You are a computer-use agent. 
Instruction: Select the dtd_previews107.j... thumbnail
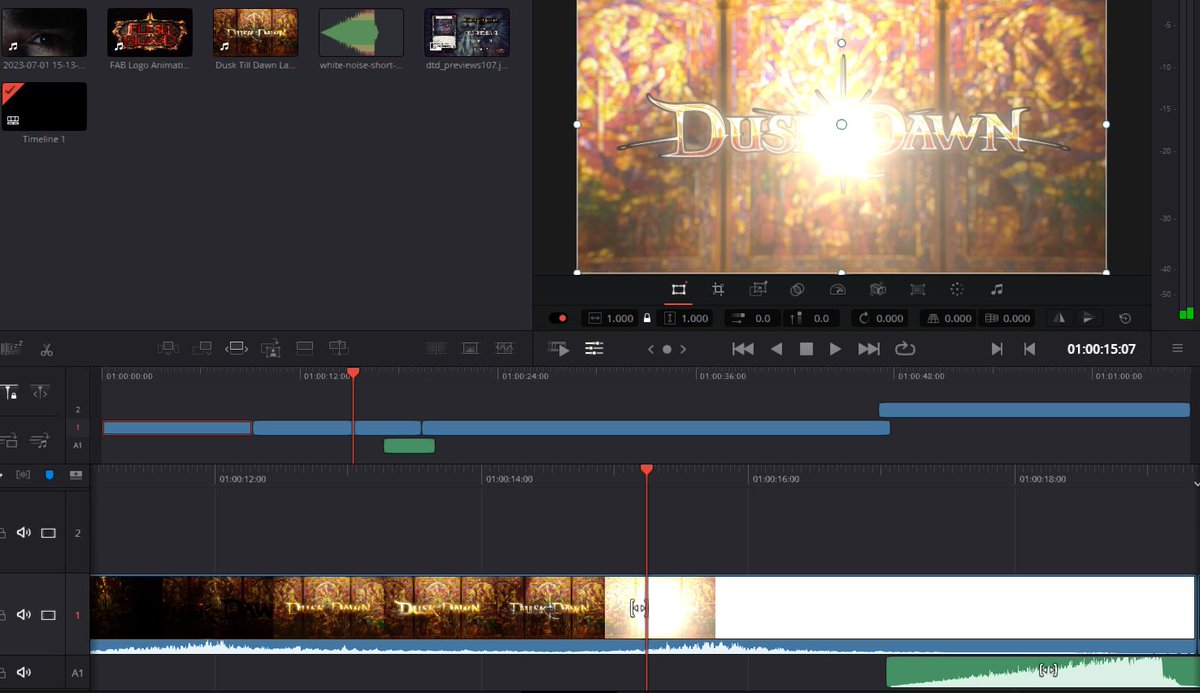(x=467, y=32)
